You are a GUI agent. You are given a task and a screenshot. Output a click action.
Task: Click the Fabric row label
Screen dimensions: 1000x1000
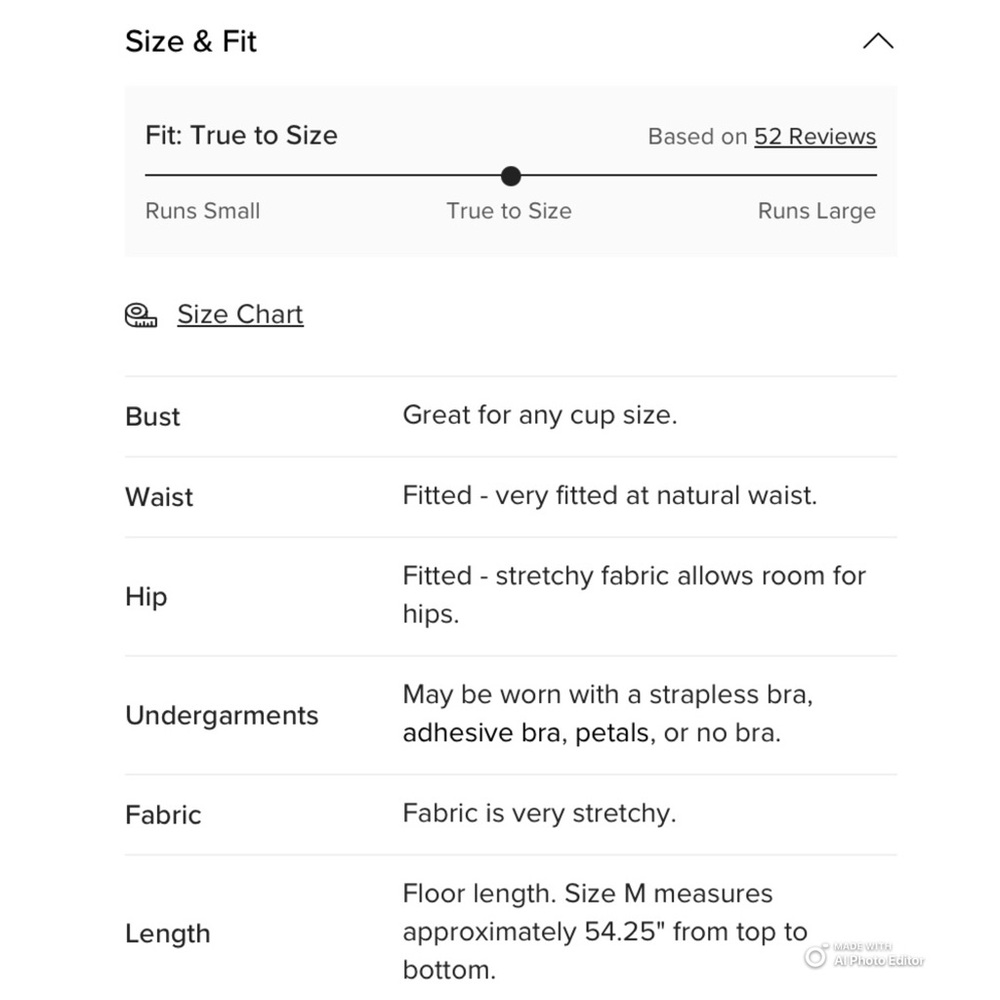point(163,814)
